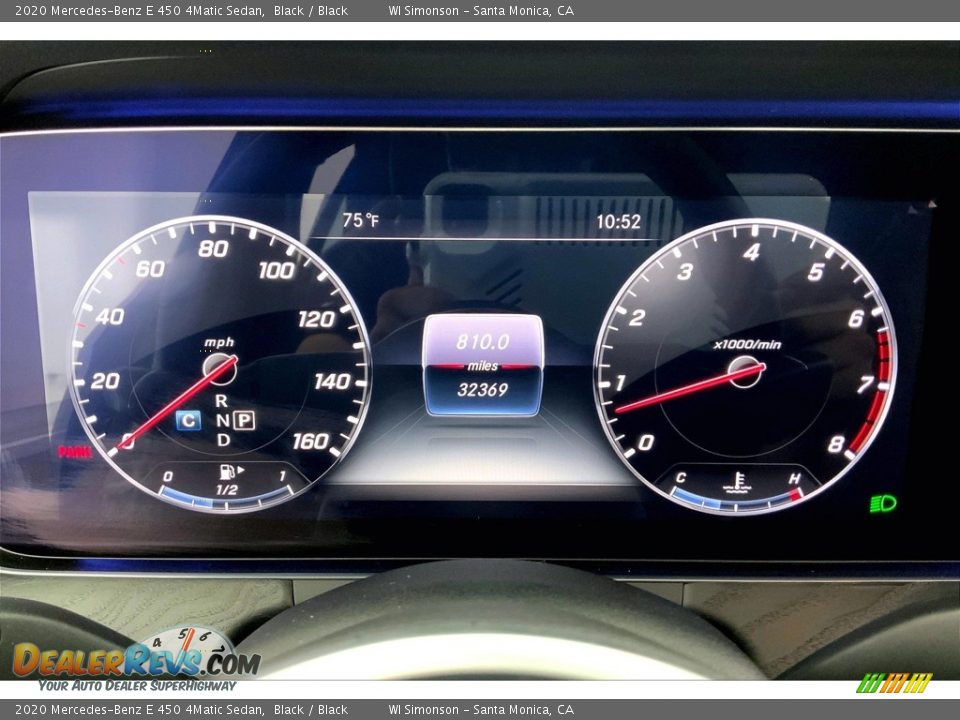Click the coolant temperature icon
The width and height of the screenshot is (960, 720).
point(738,482)
